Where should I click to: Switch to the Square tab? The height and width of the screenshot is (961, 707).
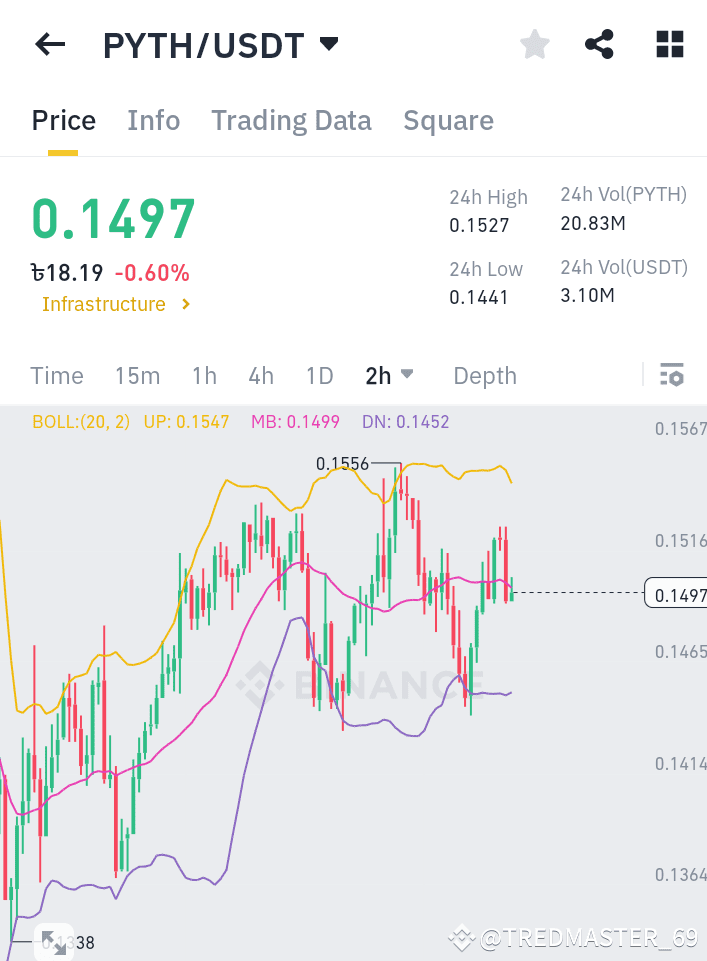pyautogui.click(x=448, y=120)
